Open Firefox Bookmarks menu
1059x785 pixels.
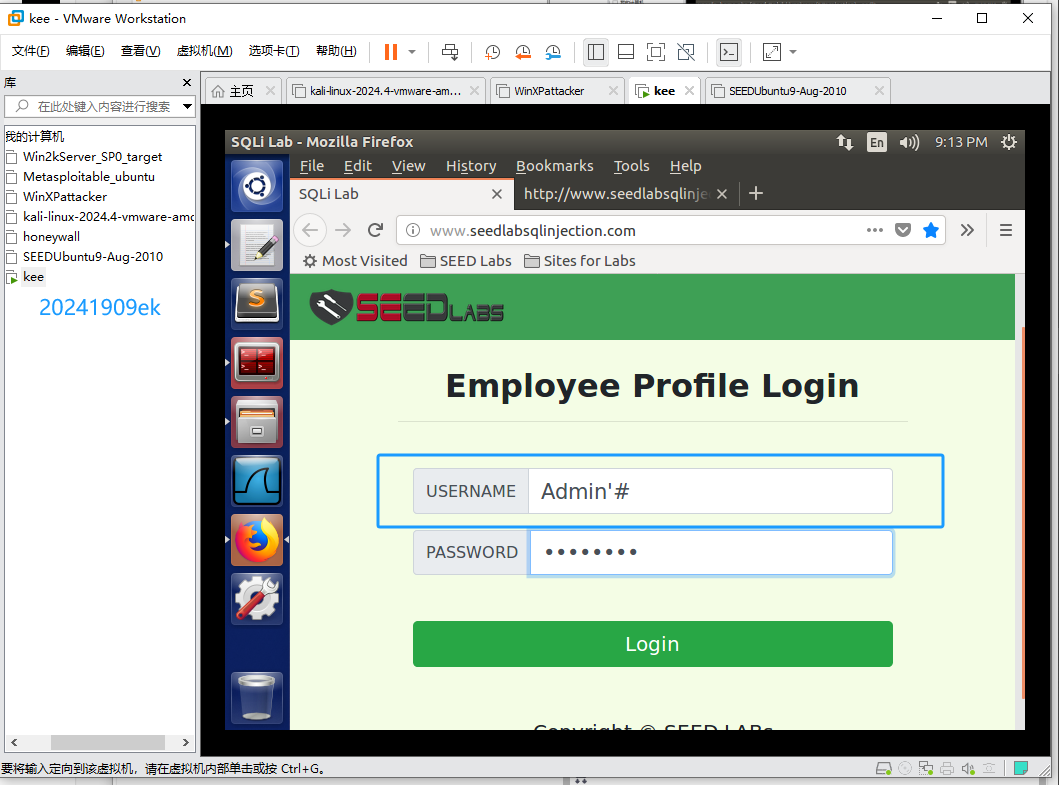(554, 166)
